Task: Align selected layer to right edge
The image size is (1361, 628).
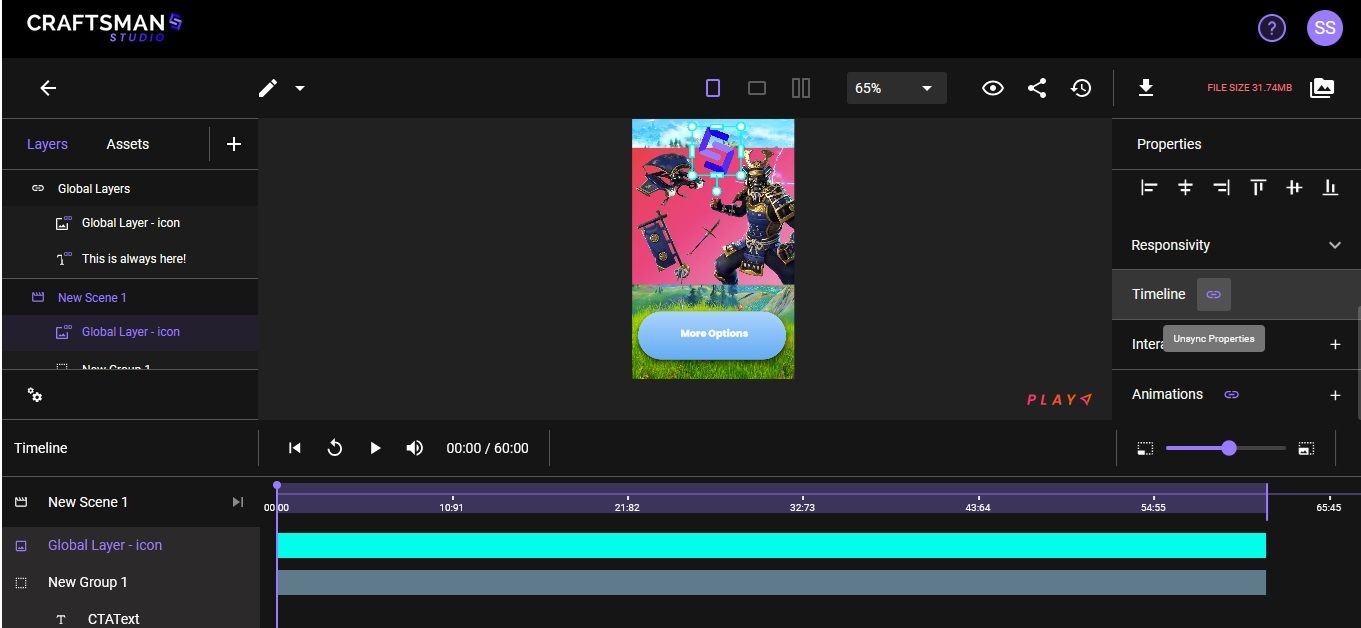Action: (x=1221, y=187)
